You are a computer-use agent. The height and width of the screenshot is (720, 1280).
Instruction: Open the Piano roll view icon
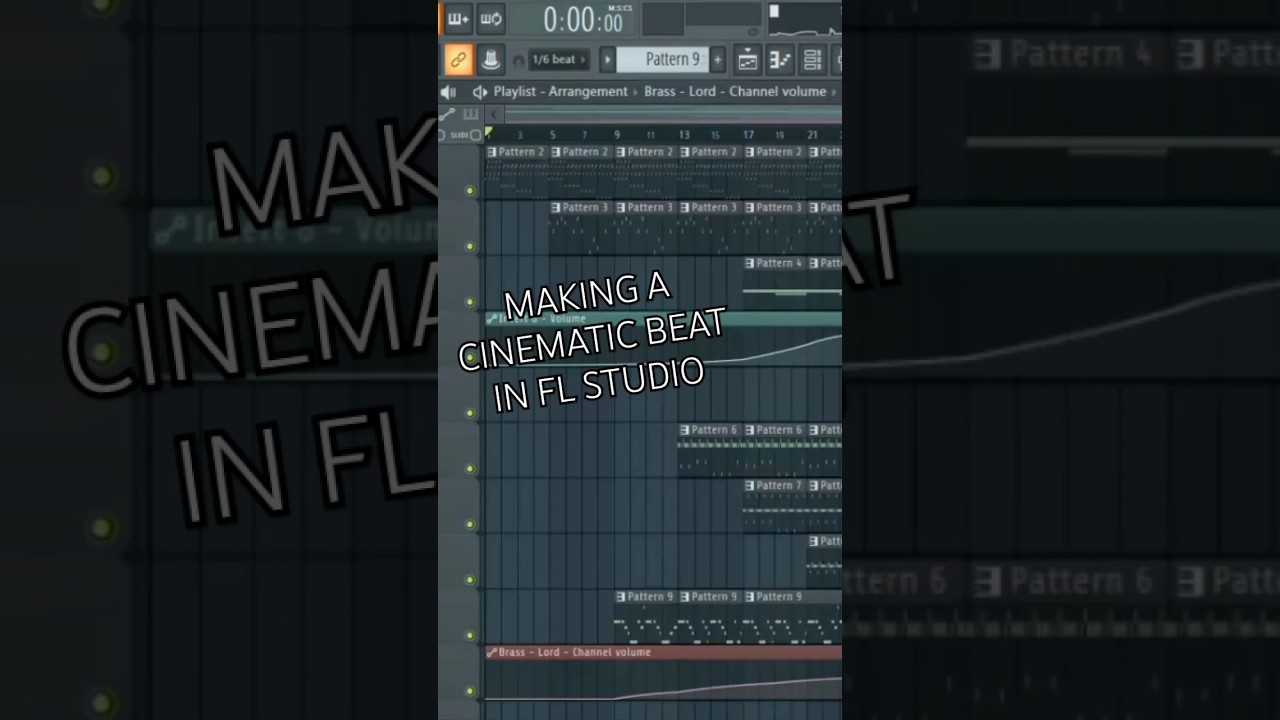click(x=780, y=60)
